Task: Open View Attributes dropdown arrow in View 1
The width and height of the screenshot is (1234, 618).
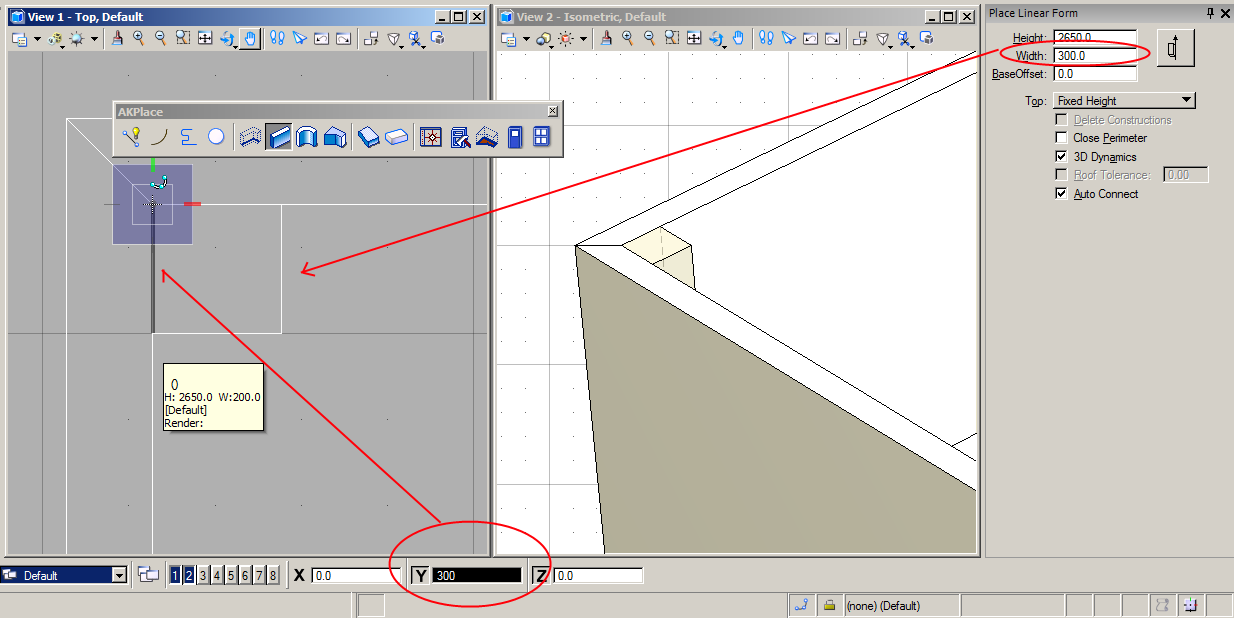Action: tap(37, 39)
